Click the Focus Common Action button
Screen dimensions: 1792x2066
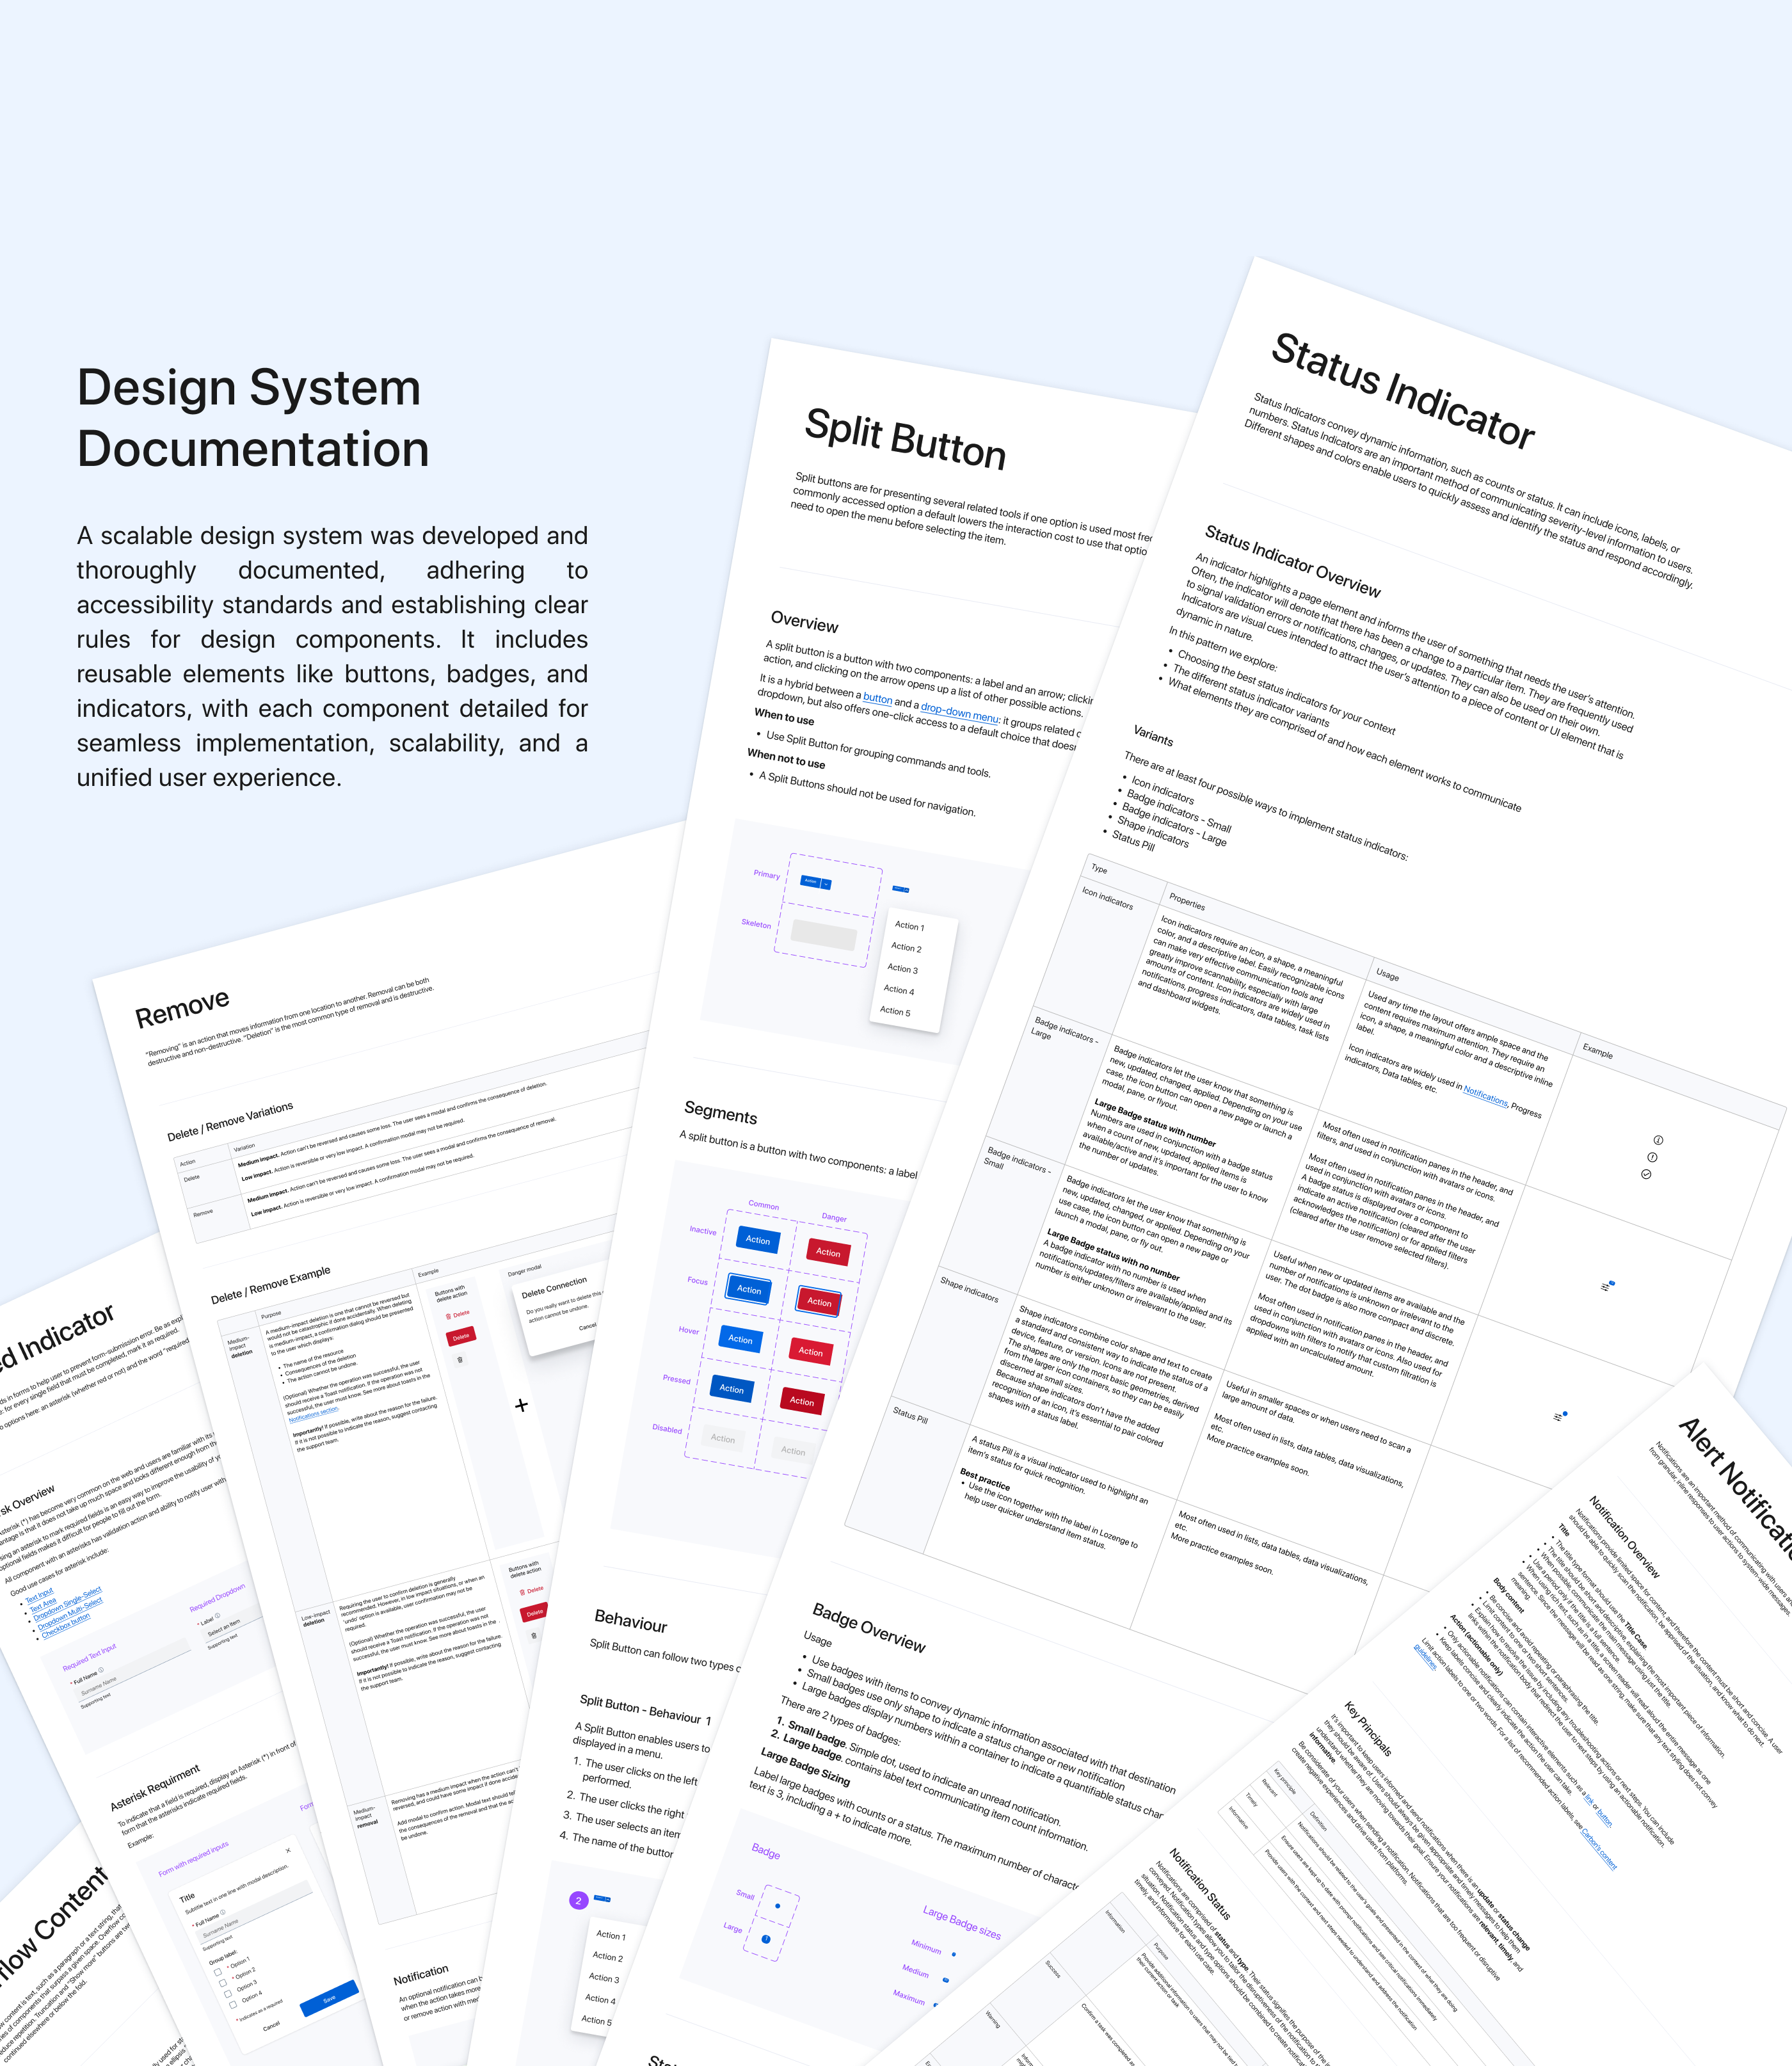[749, 1290]
